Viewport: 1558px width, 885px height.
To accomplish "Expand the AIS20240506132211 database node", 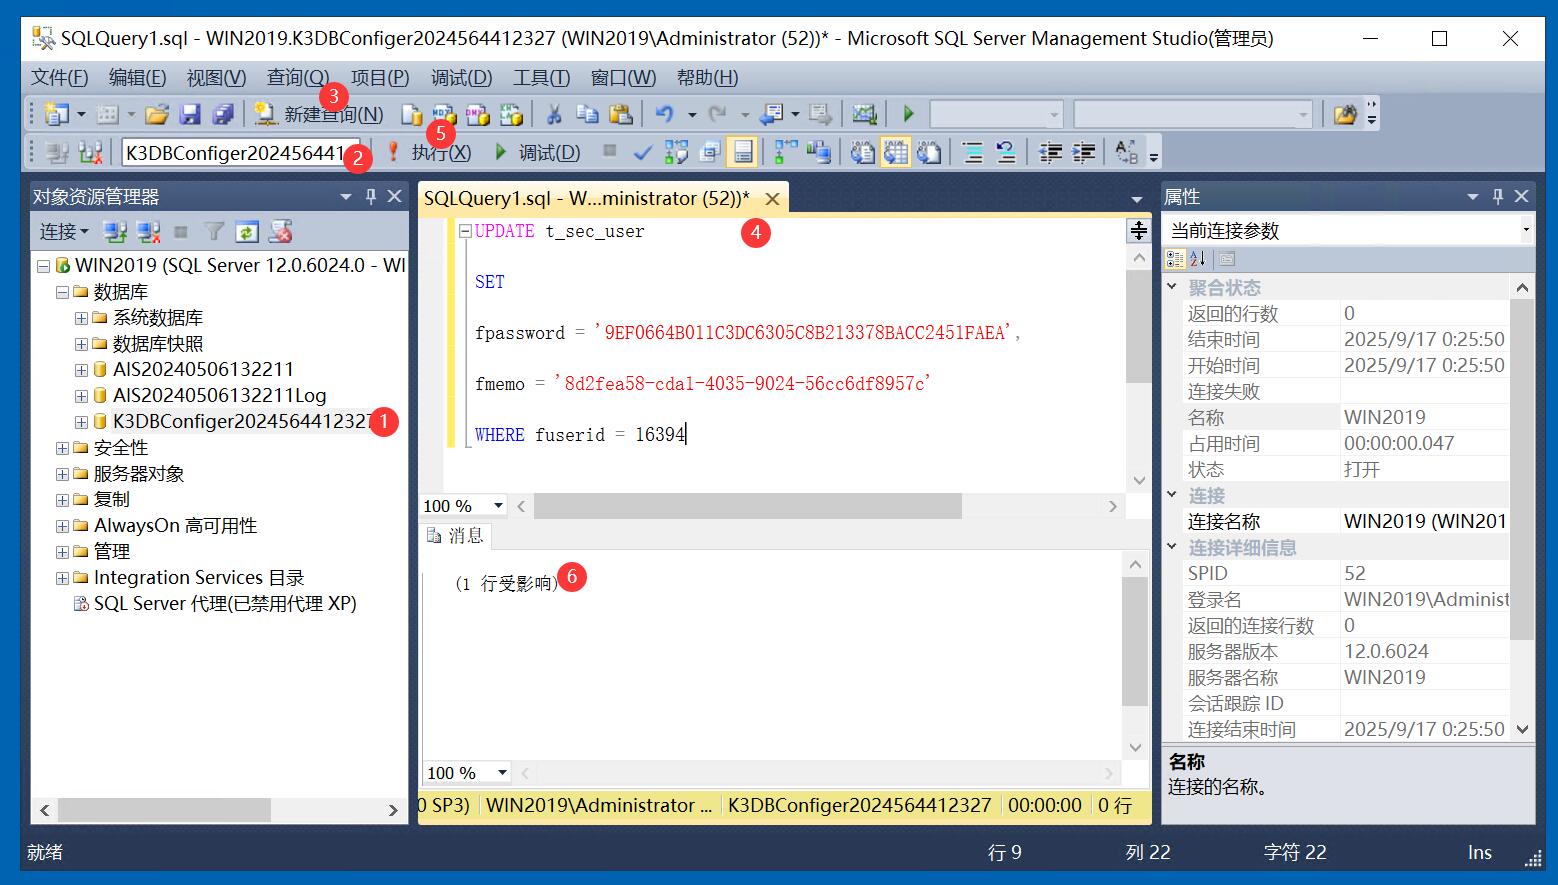I will tap(81, 370).
